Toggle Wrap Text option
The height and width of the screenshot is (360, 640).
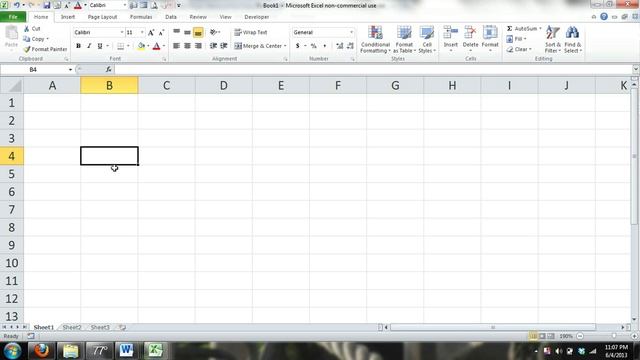251,32
